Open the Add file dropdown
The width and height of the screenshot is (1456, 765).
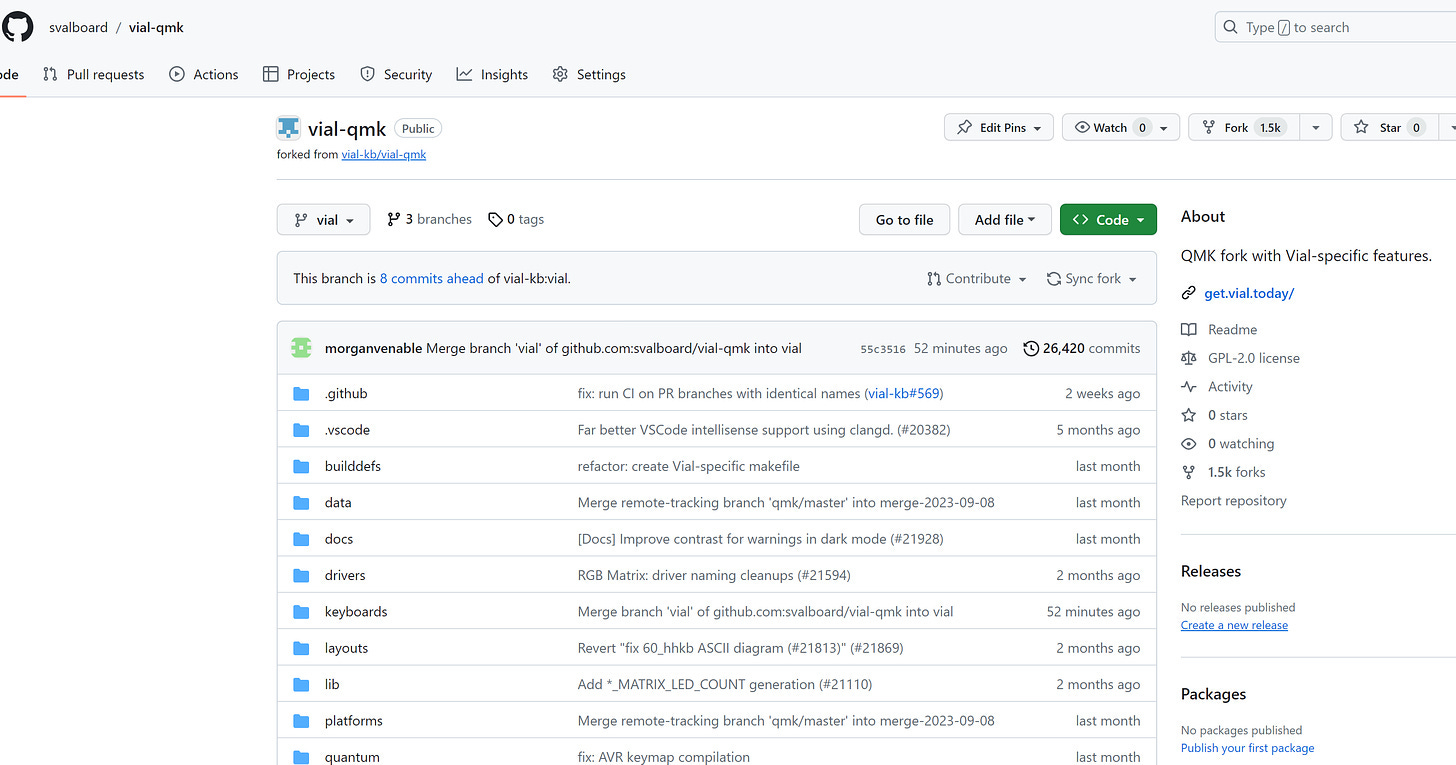pyautogui.click(x=1005, y=220)
